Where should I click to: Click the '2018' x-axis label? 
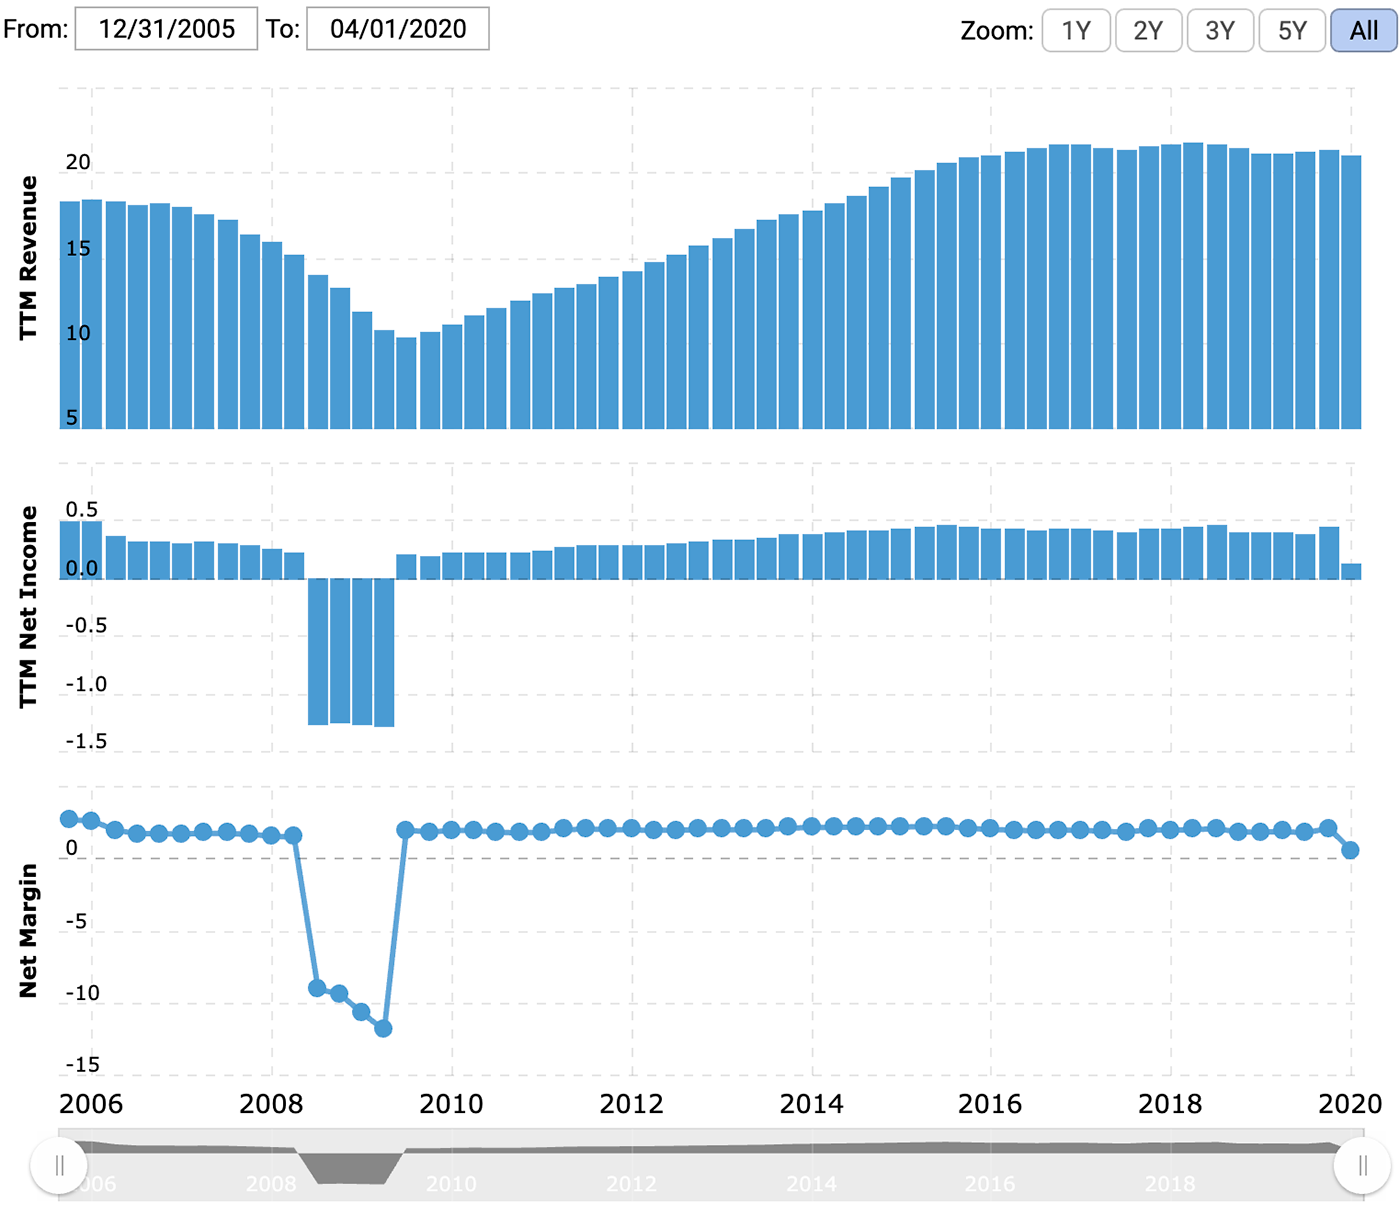pos(1170,1104)
